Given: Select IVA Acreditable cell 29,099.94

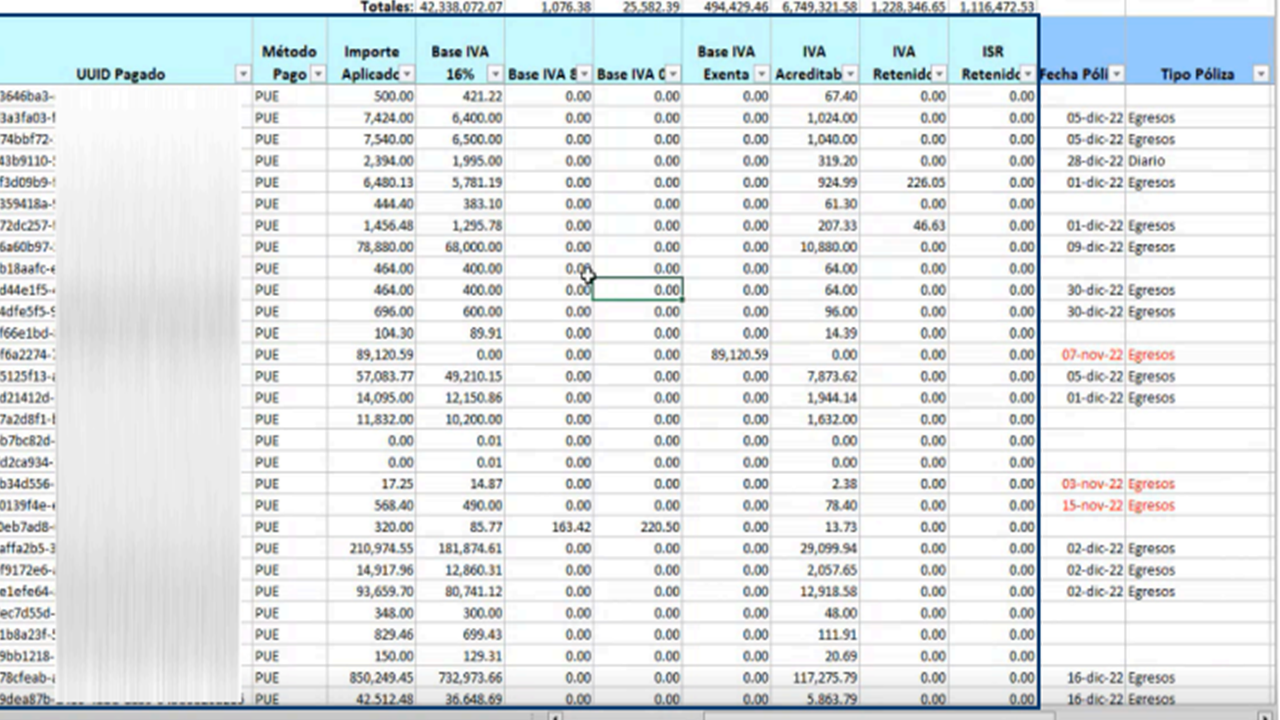Looking at the screenshot, I should coord(815,549).
